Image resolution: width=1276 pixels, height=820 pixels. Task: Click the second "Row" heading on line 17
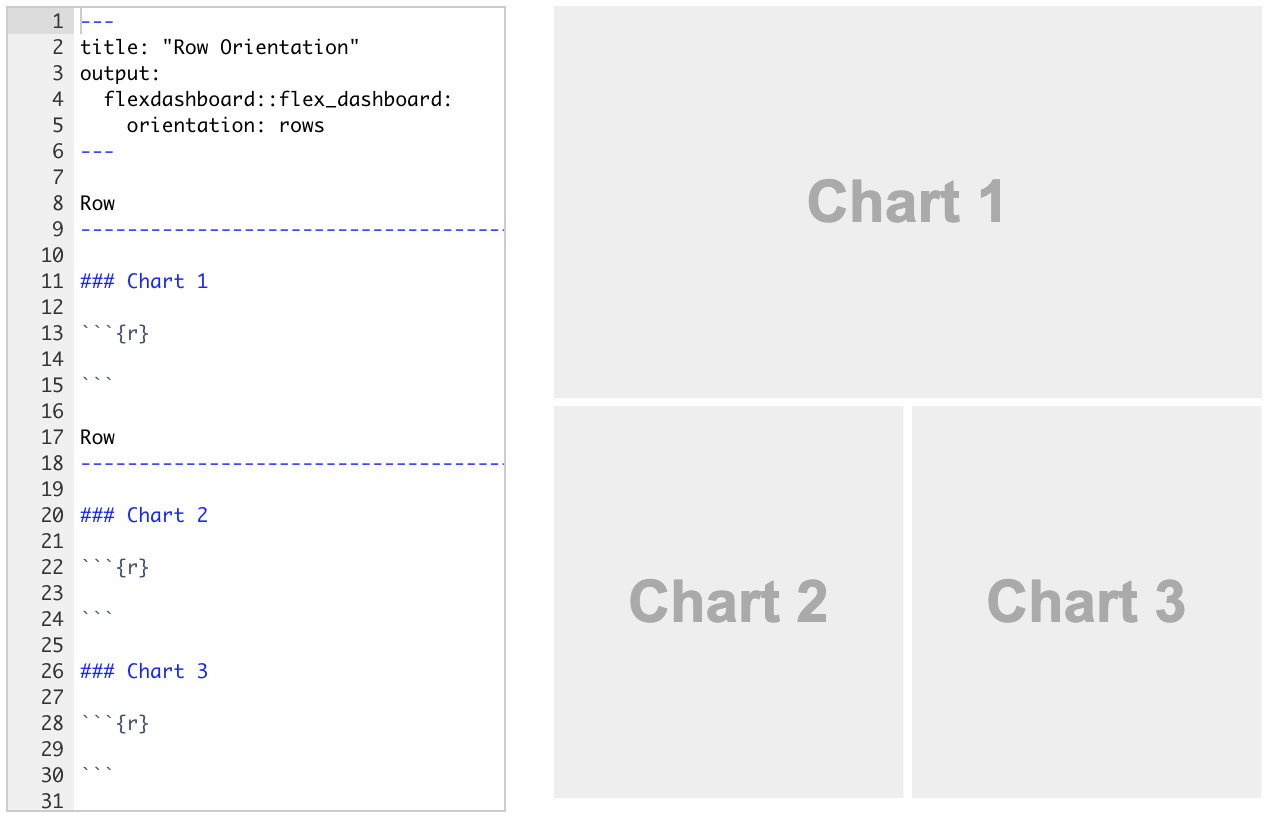(x=98, y=437)
